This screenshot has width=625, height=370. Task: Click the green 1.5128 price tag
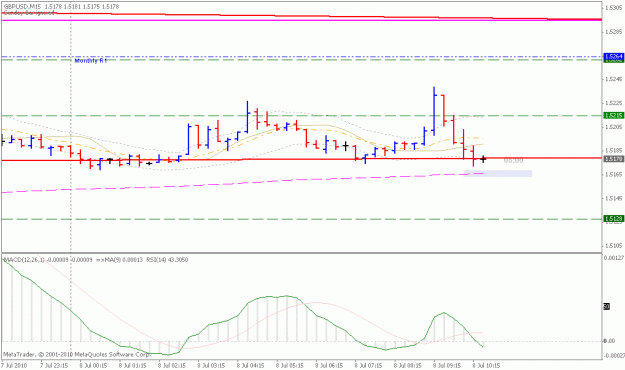[614, 219]
